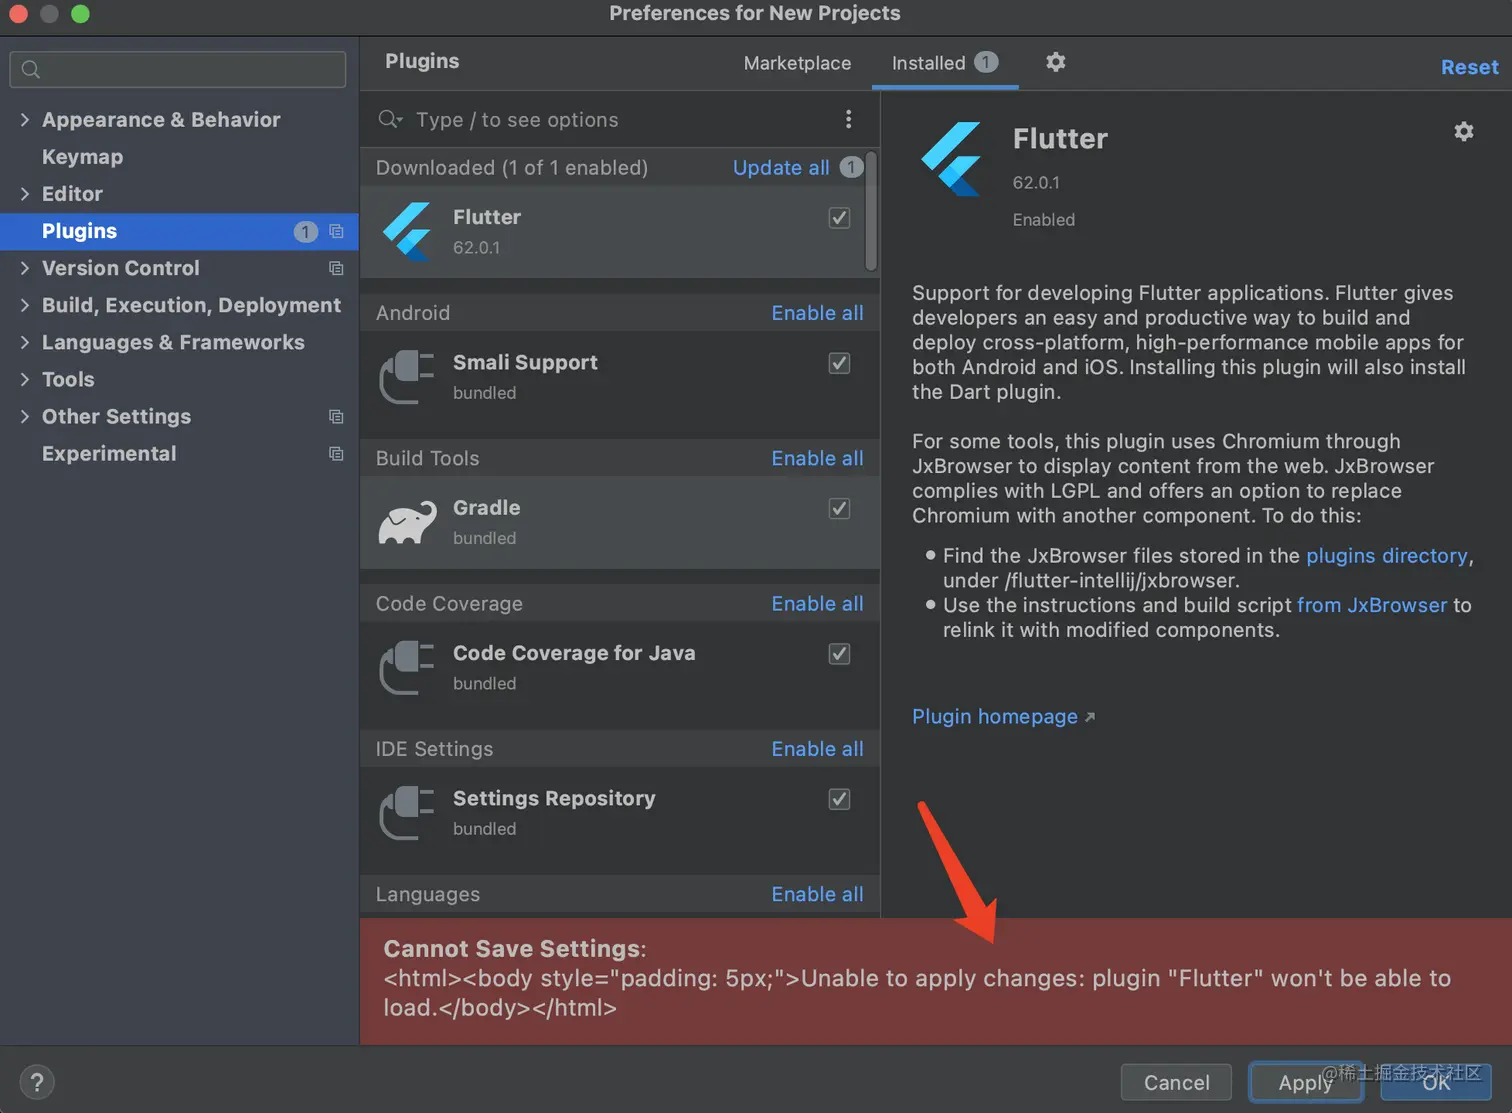This screenshot has height=1113, width=1512.
Task: Click the plugin list vertical scrollbar
Action: (871, 212)
